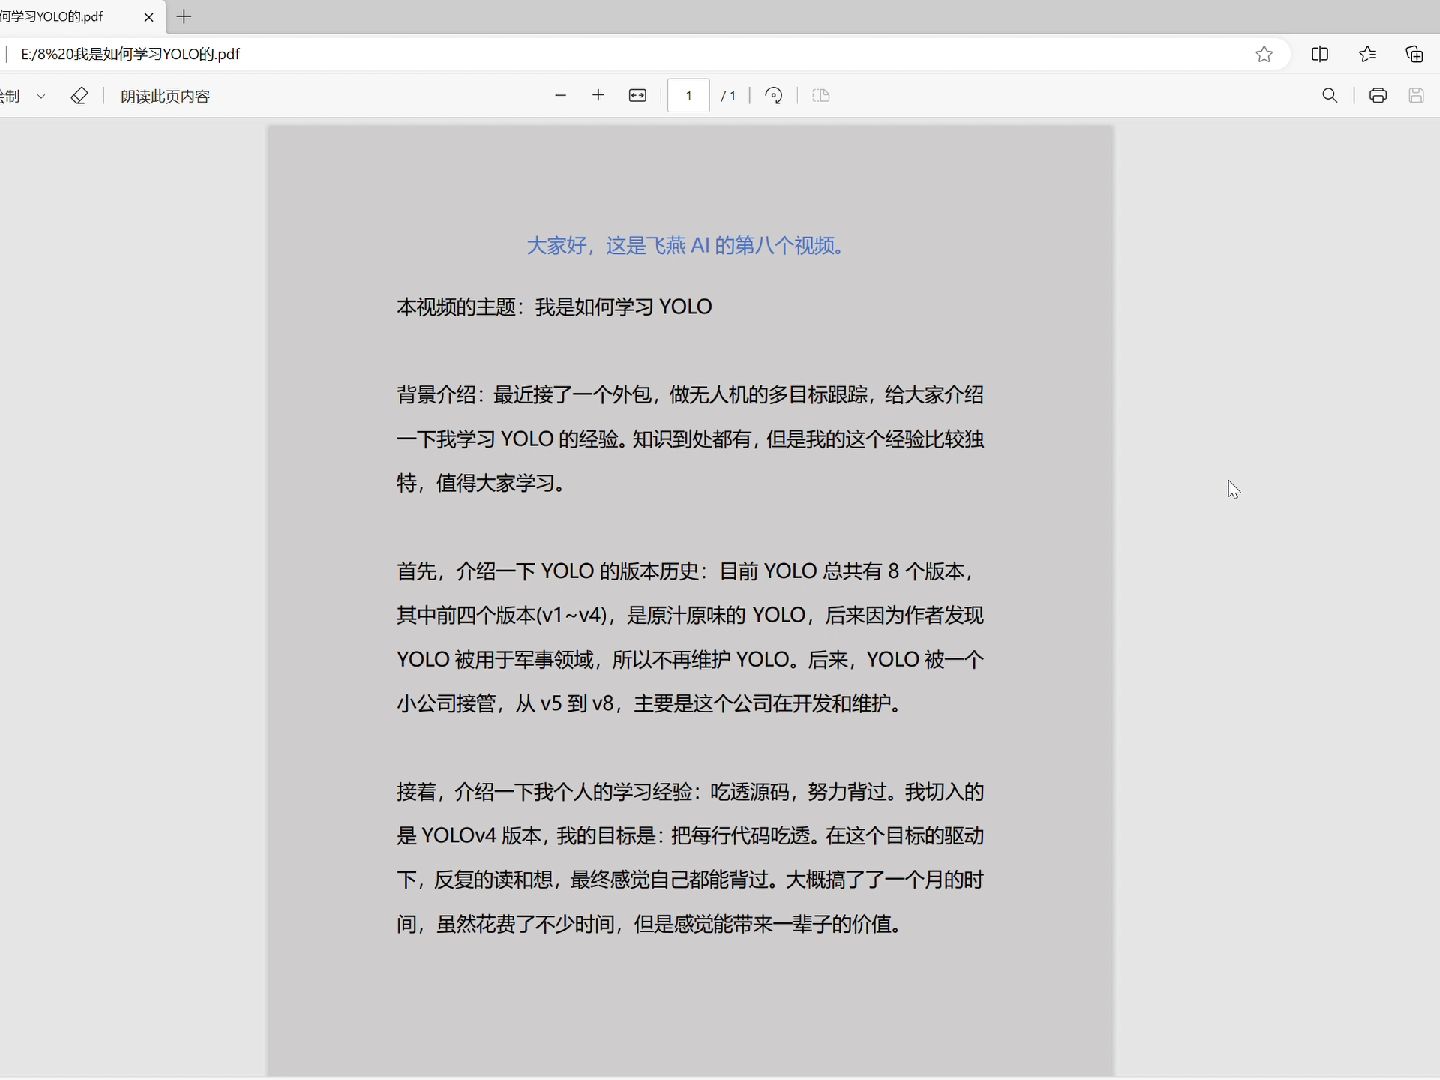
Task: Click the line starting 其中前四个版本(v1~v4)
Action: tap(690, 615)
